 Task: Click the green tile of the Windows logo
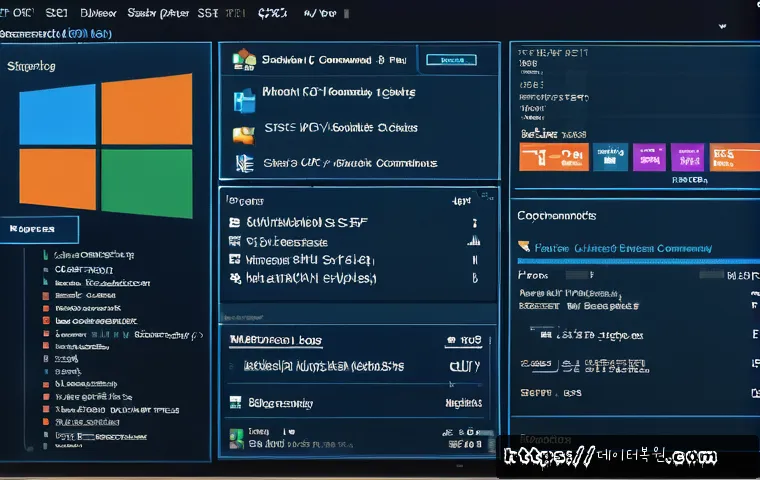coord(147,183)
